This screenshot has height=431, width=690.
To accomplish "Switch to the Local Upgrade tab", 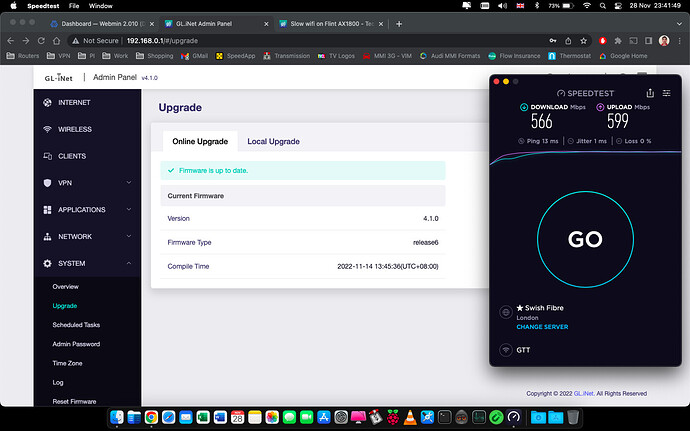I will coord(273,141).
